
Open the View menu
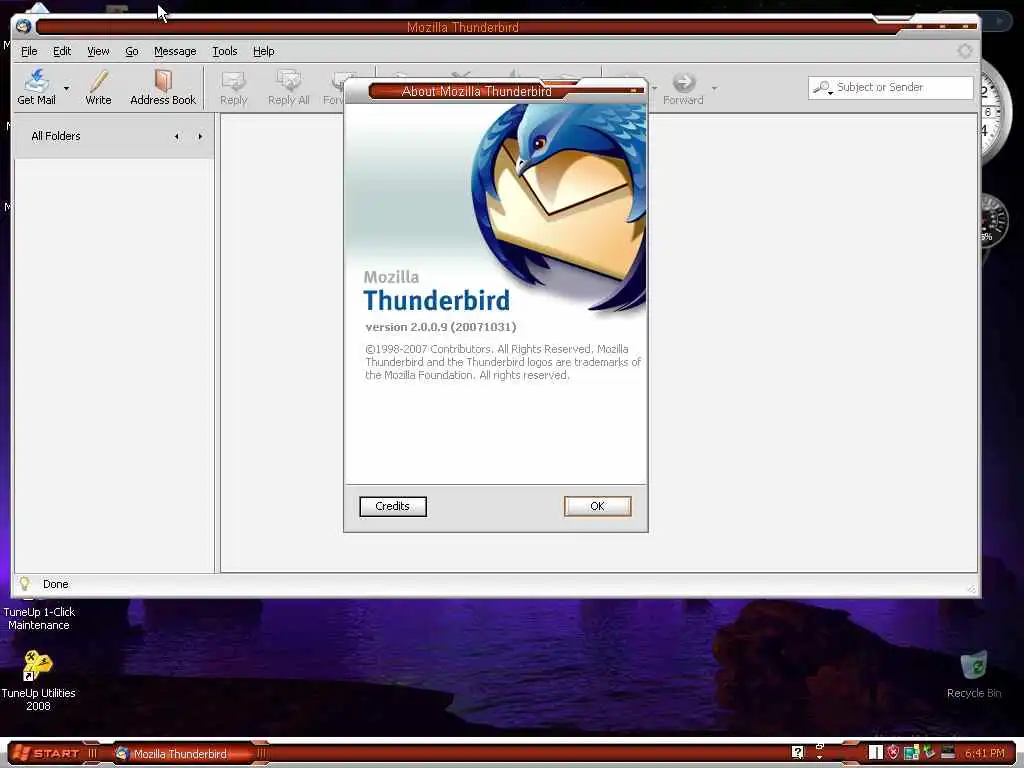pyautogui.click(x=99, y=51)
